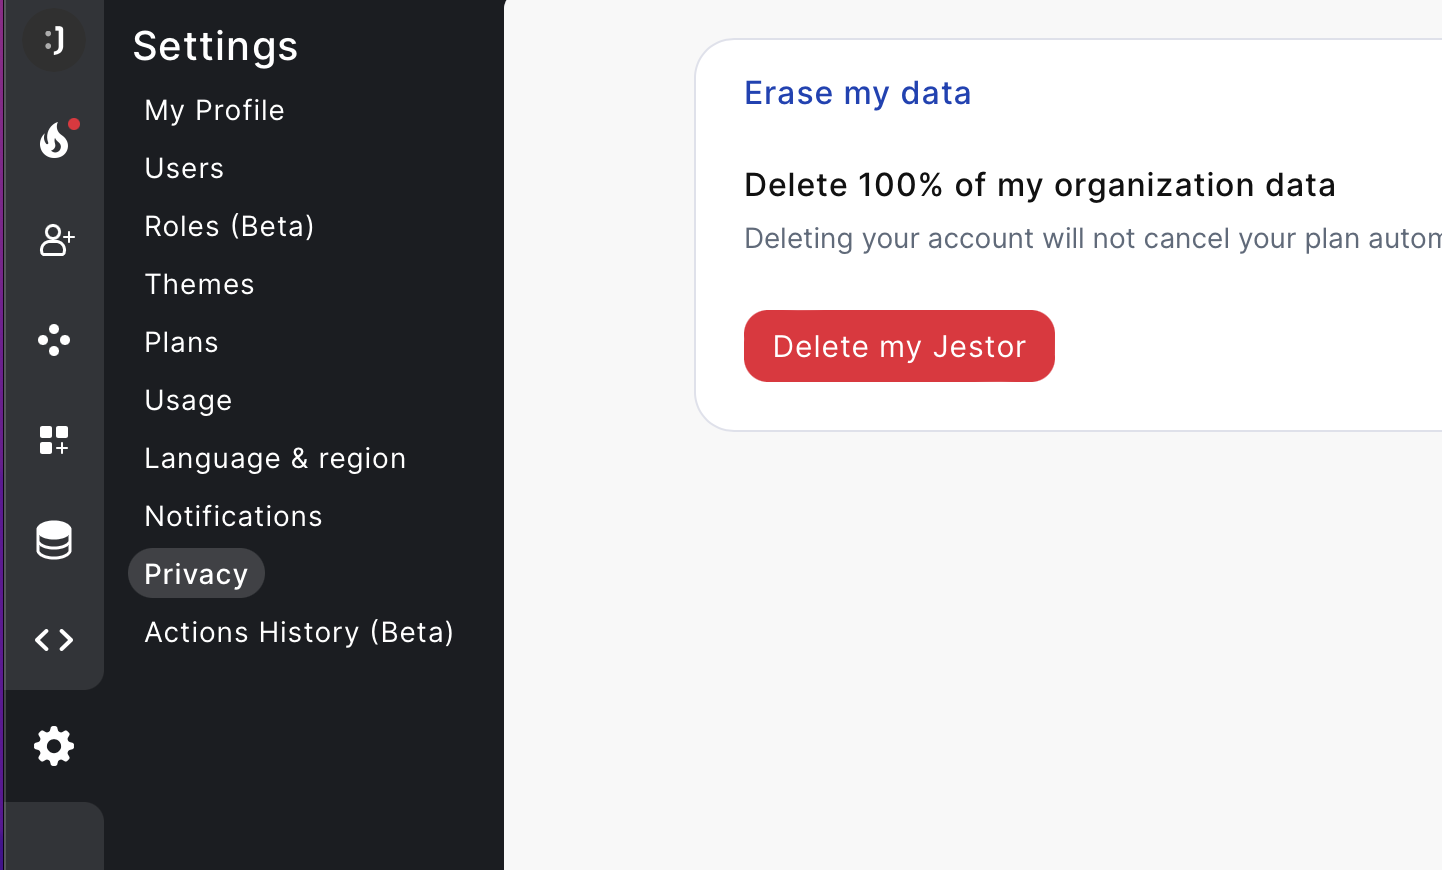Click the Jestor logo icon
The width and height of the screenshot is (1442, 870).
pos(54,41)
